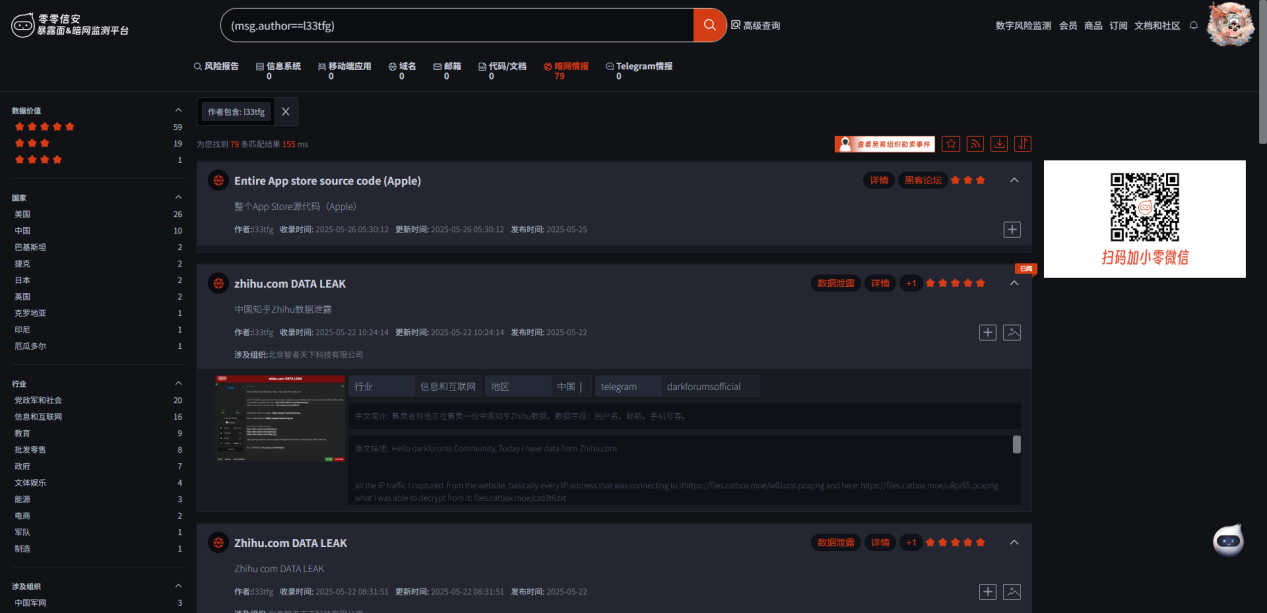Click the orange search magnifier button
Viewport: 1267px width, 613px height.
709,25
